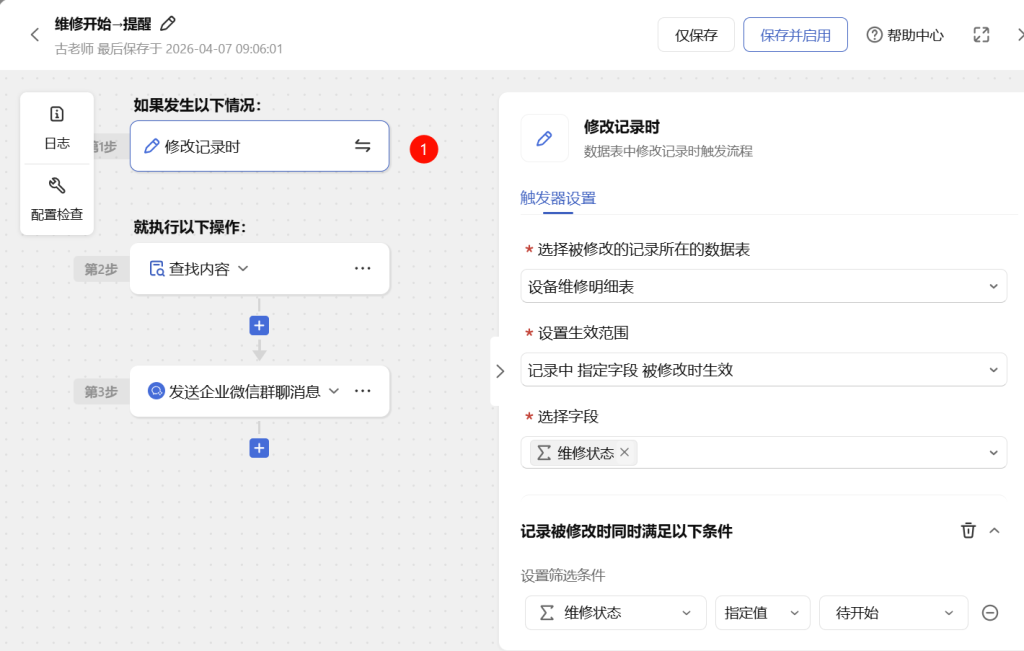This screenshot has width=1024, height=651.
Task: Collapse the 记录被修改时同时满足以下条件 section
Action: 994,530
